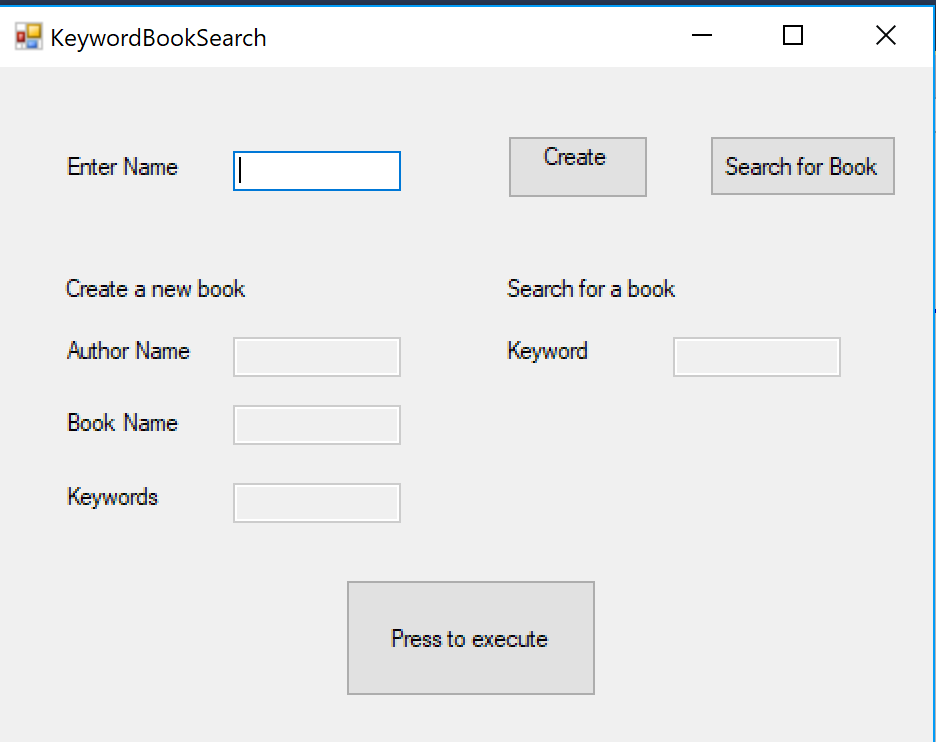936x742 pixels.
Task: Minimize the KeywordBookSearch window
Action: (x=701, y=35)
